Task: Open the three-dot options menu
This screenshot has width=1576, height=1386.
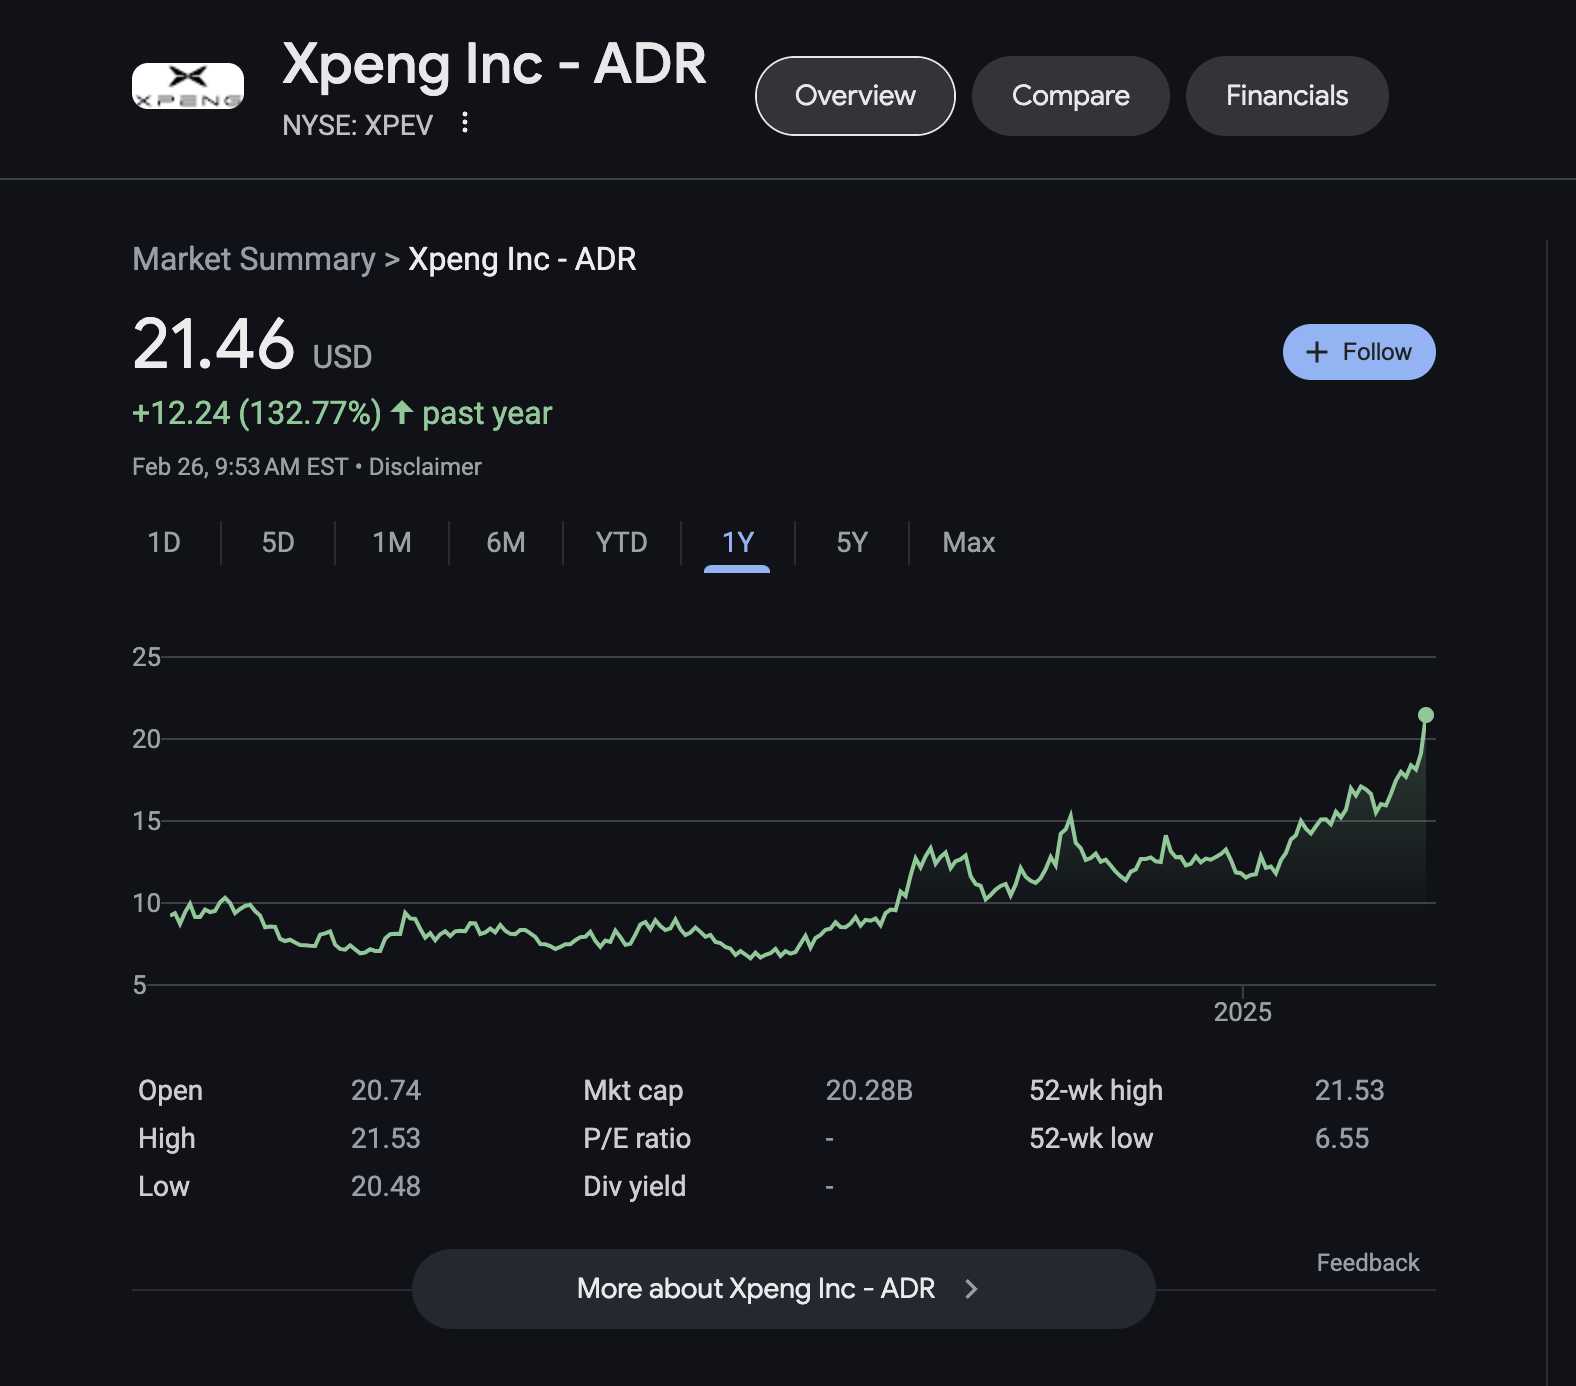Action: tap(466, 124)
